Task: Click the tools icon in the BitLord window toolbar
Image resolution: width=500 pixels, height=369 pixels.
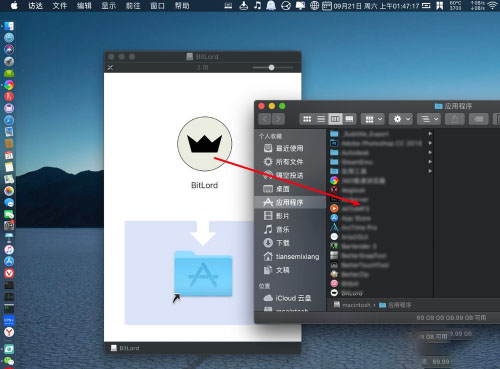Action: pos(110,68)
